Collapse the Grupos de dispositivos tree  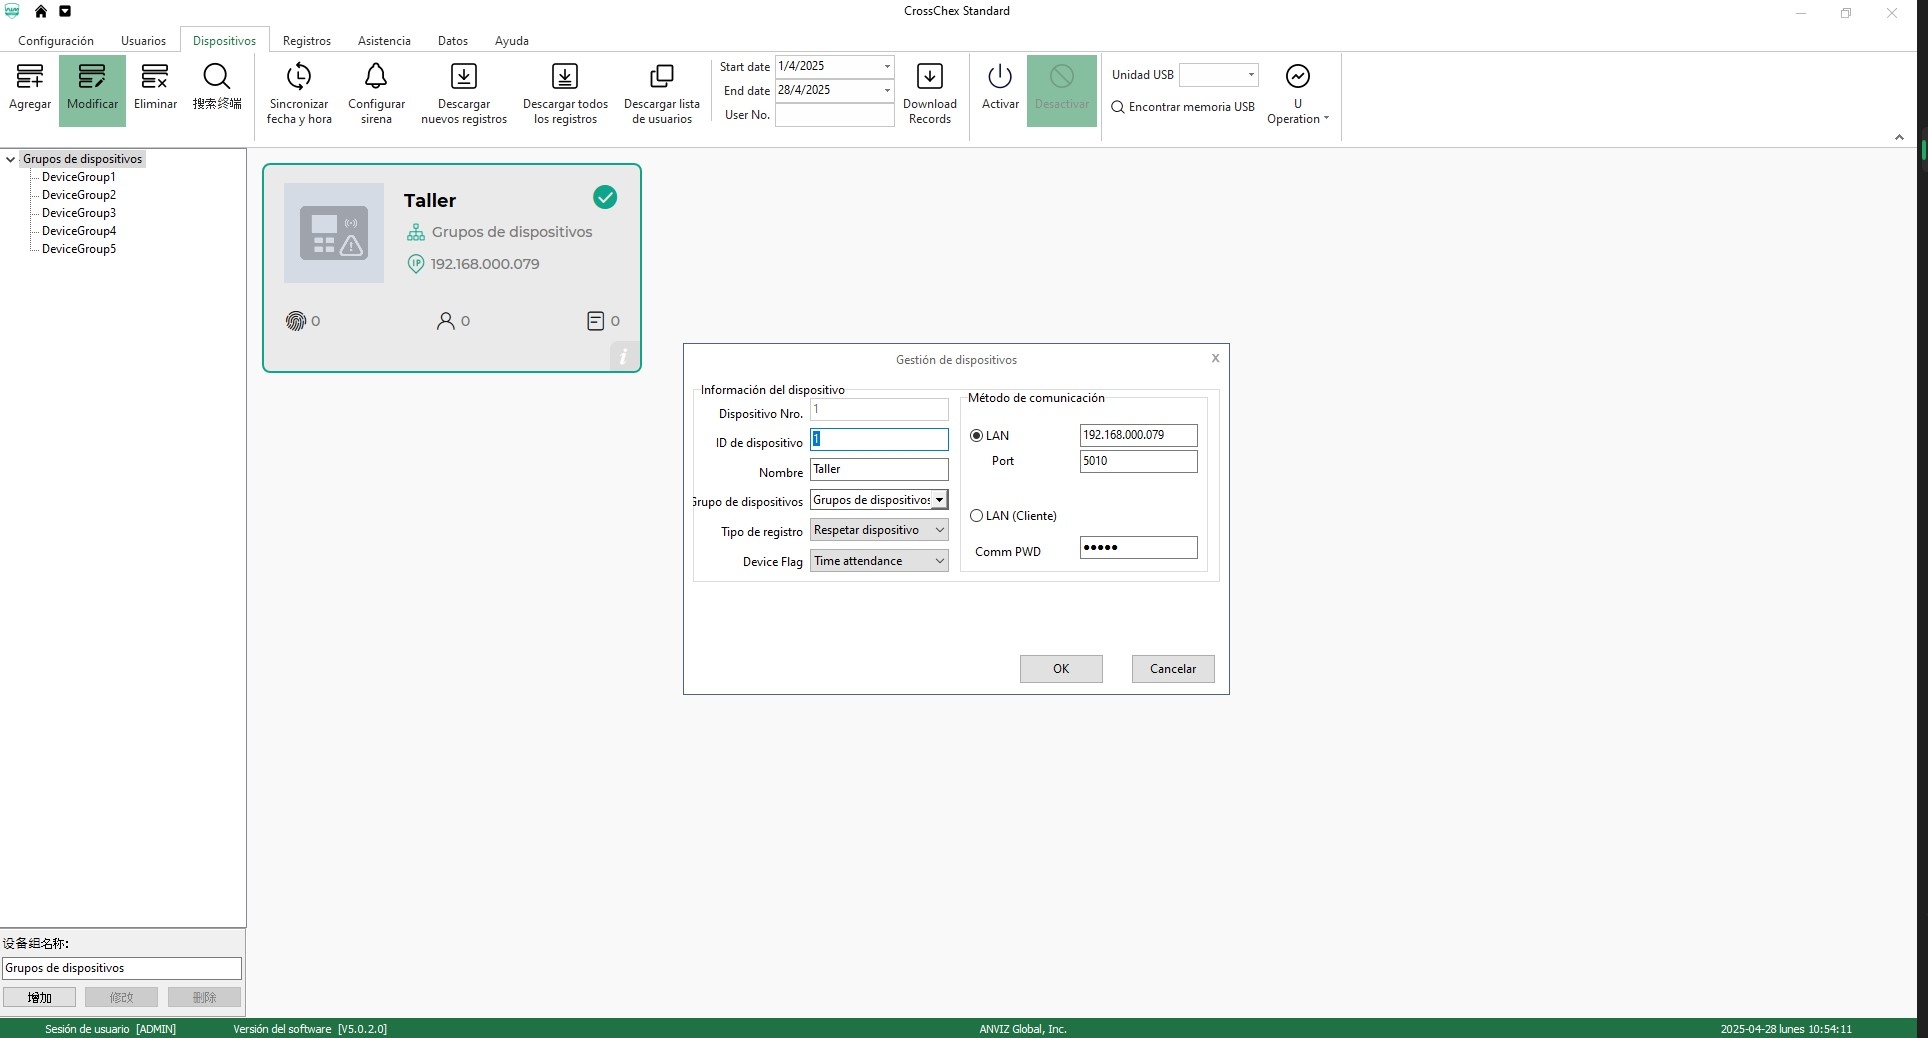11,159
